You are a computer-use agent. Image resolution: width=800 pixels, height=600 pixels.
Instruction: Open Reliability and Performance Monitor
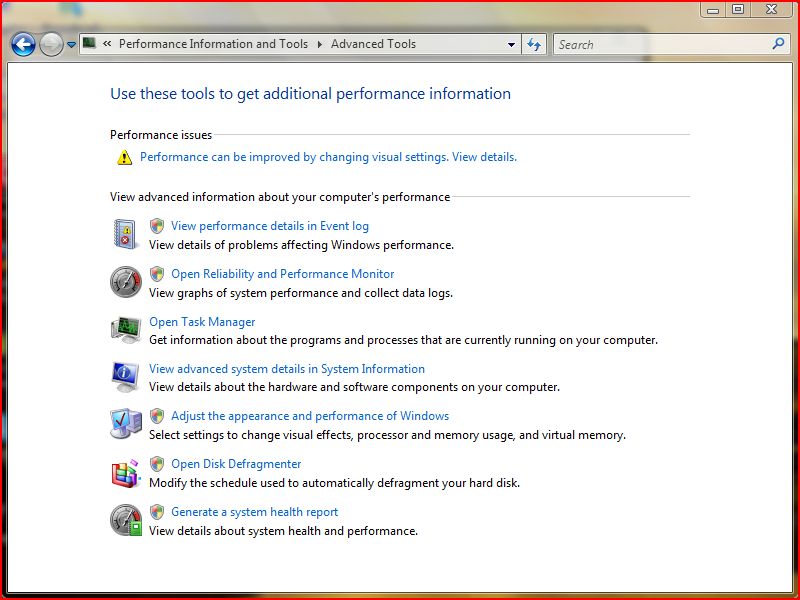pos(283,274)
